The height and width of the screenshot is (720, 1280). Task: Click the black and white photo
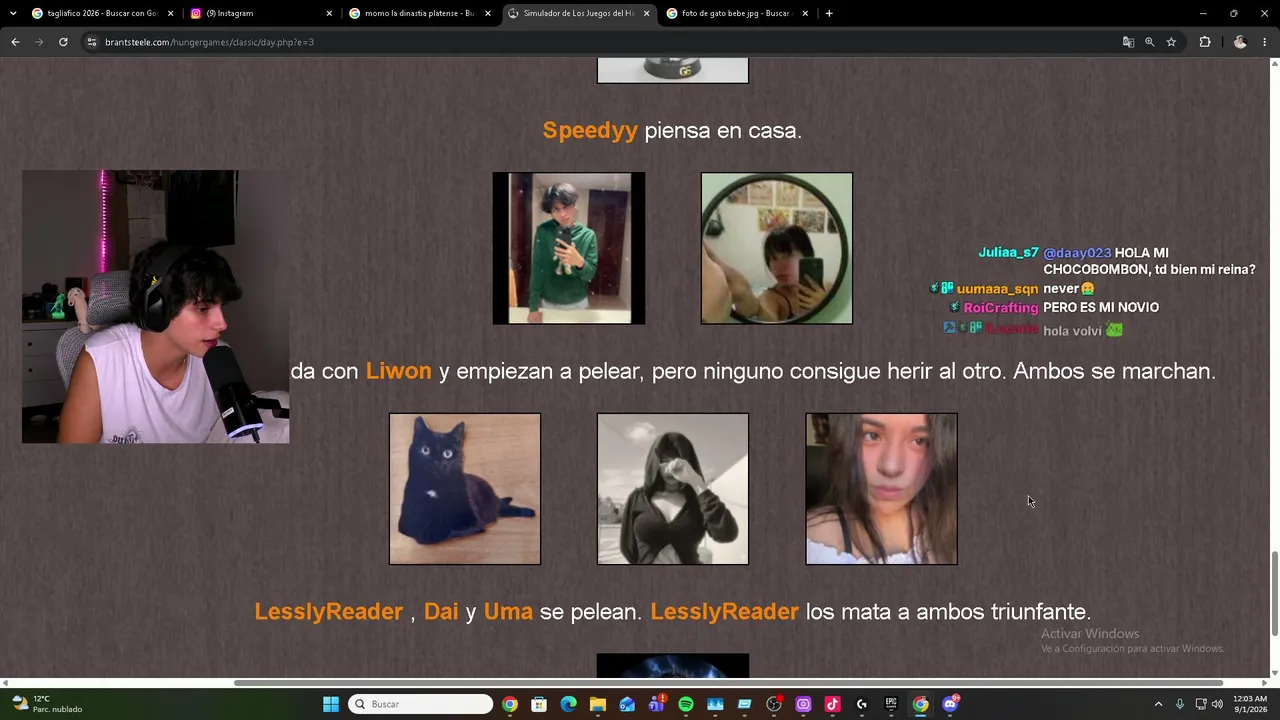tap(673, 489)
